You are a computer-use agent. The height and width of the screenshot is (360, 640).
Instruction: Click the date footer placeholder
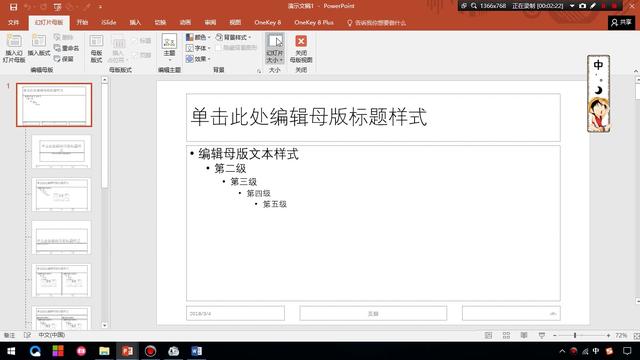tap(236, 313)
